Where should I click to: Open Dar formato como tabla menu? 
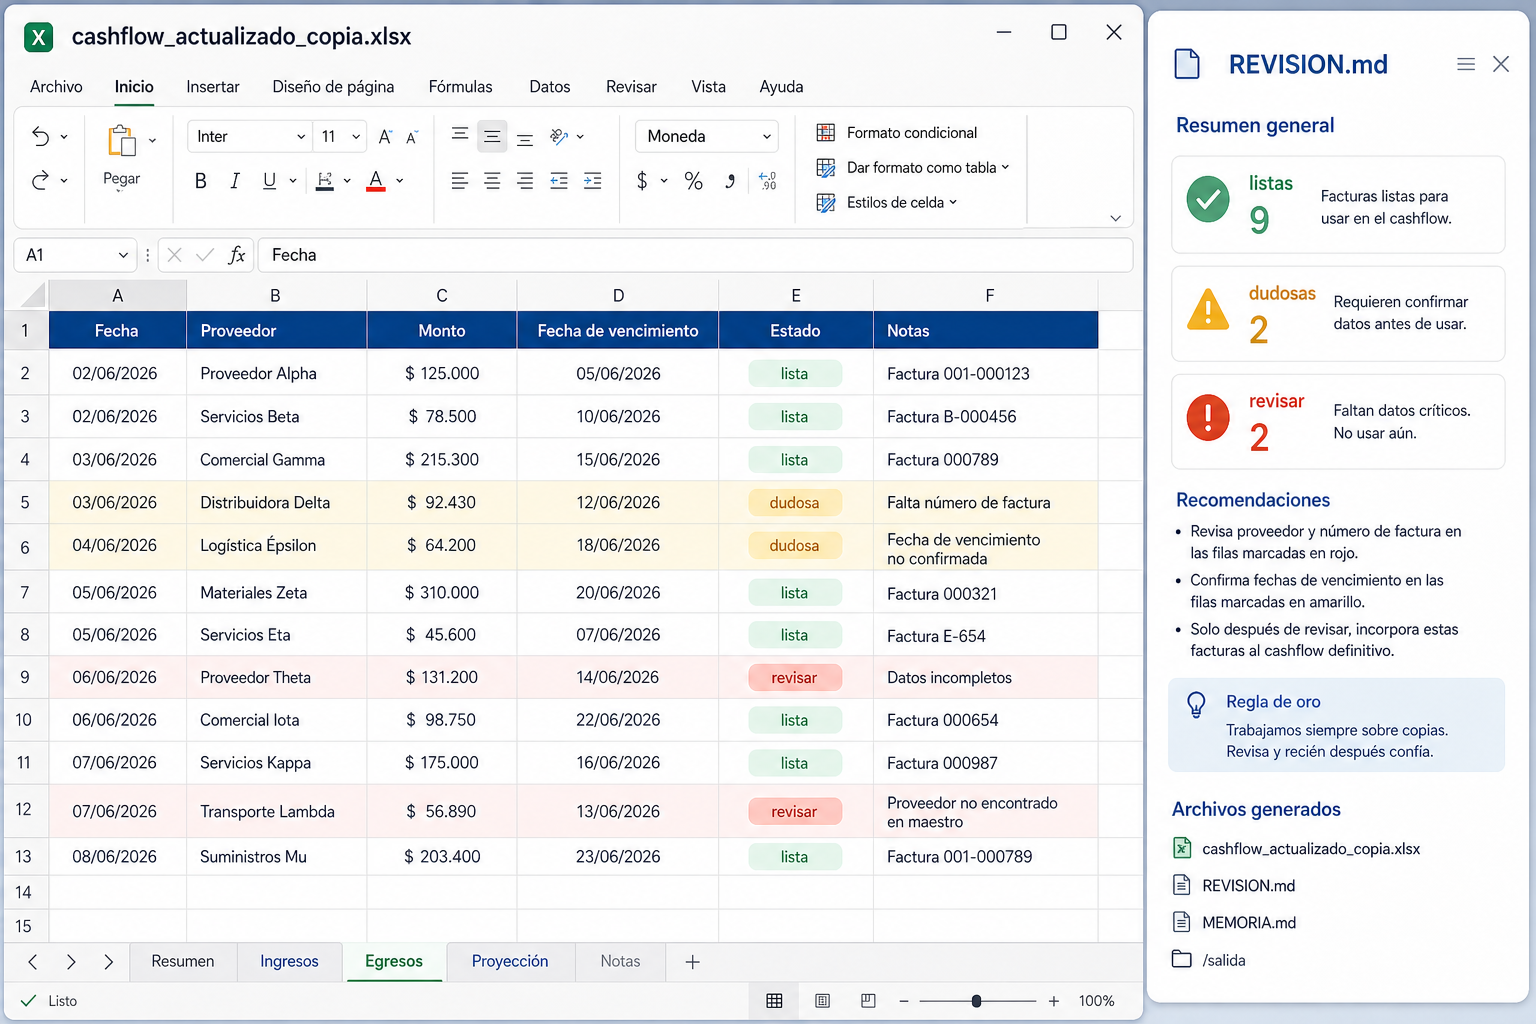[x=913, y=168]
